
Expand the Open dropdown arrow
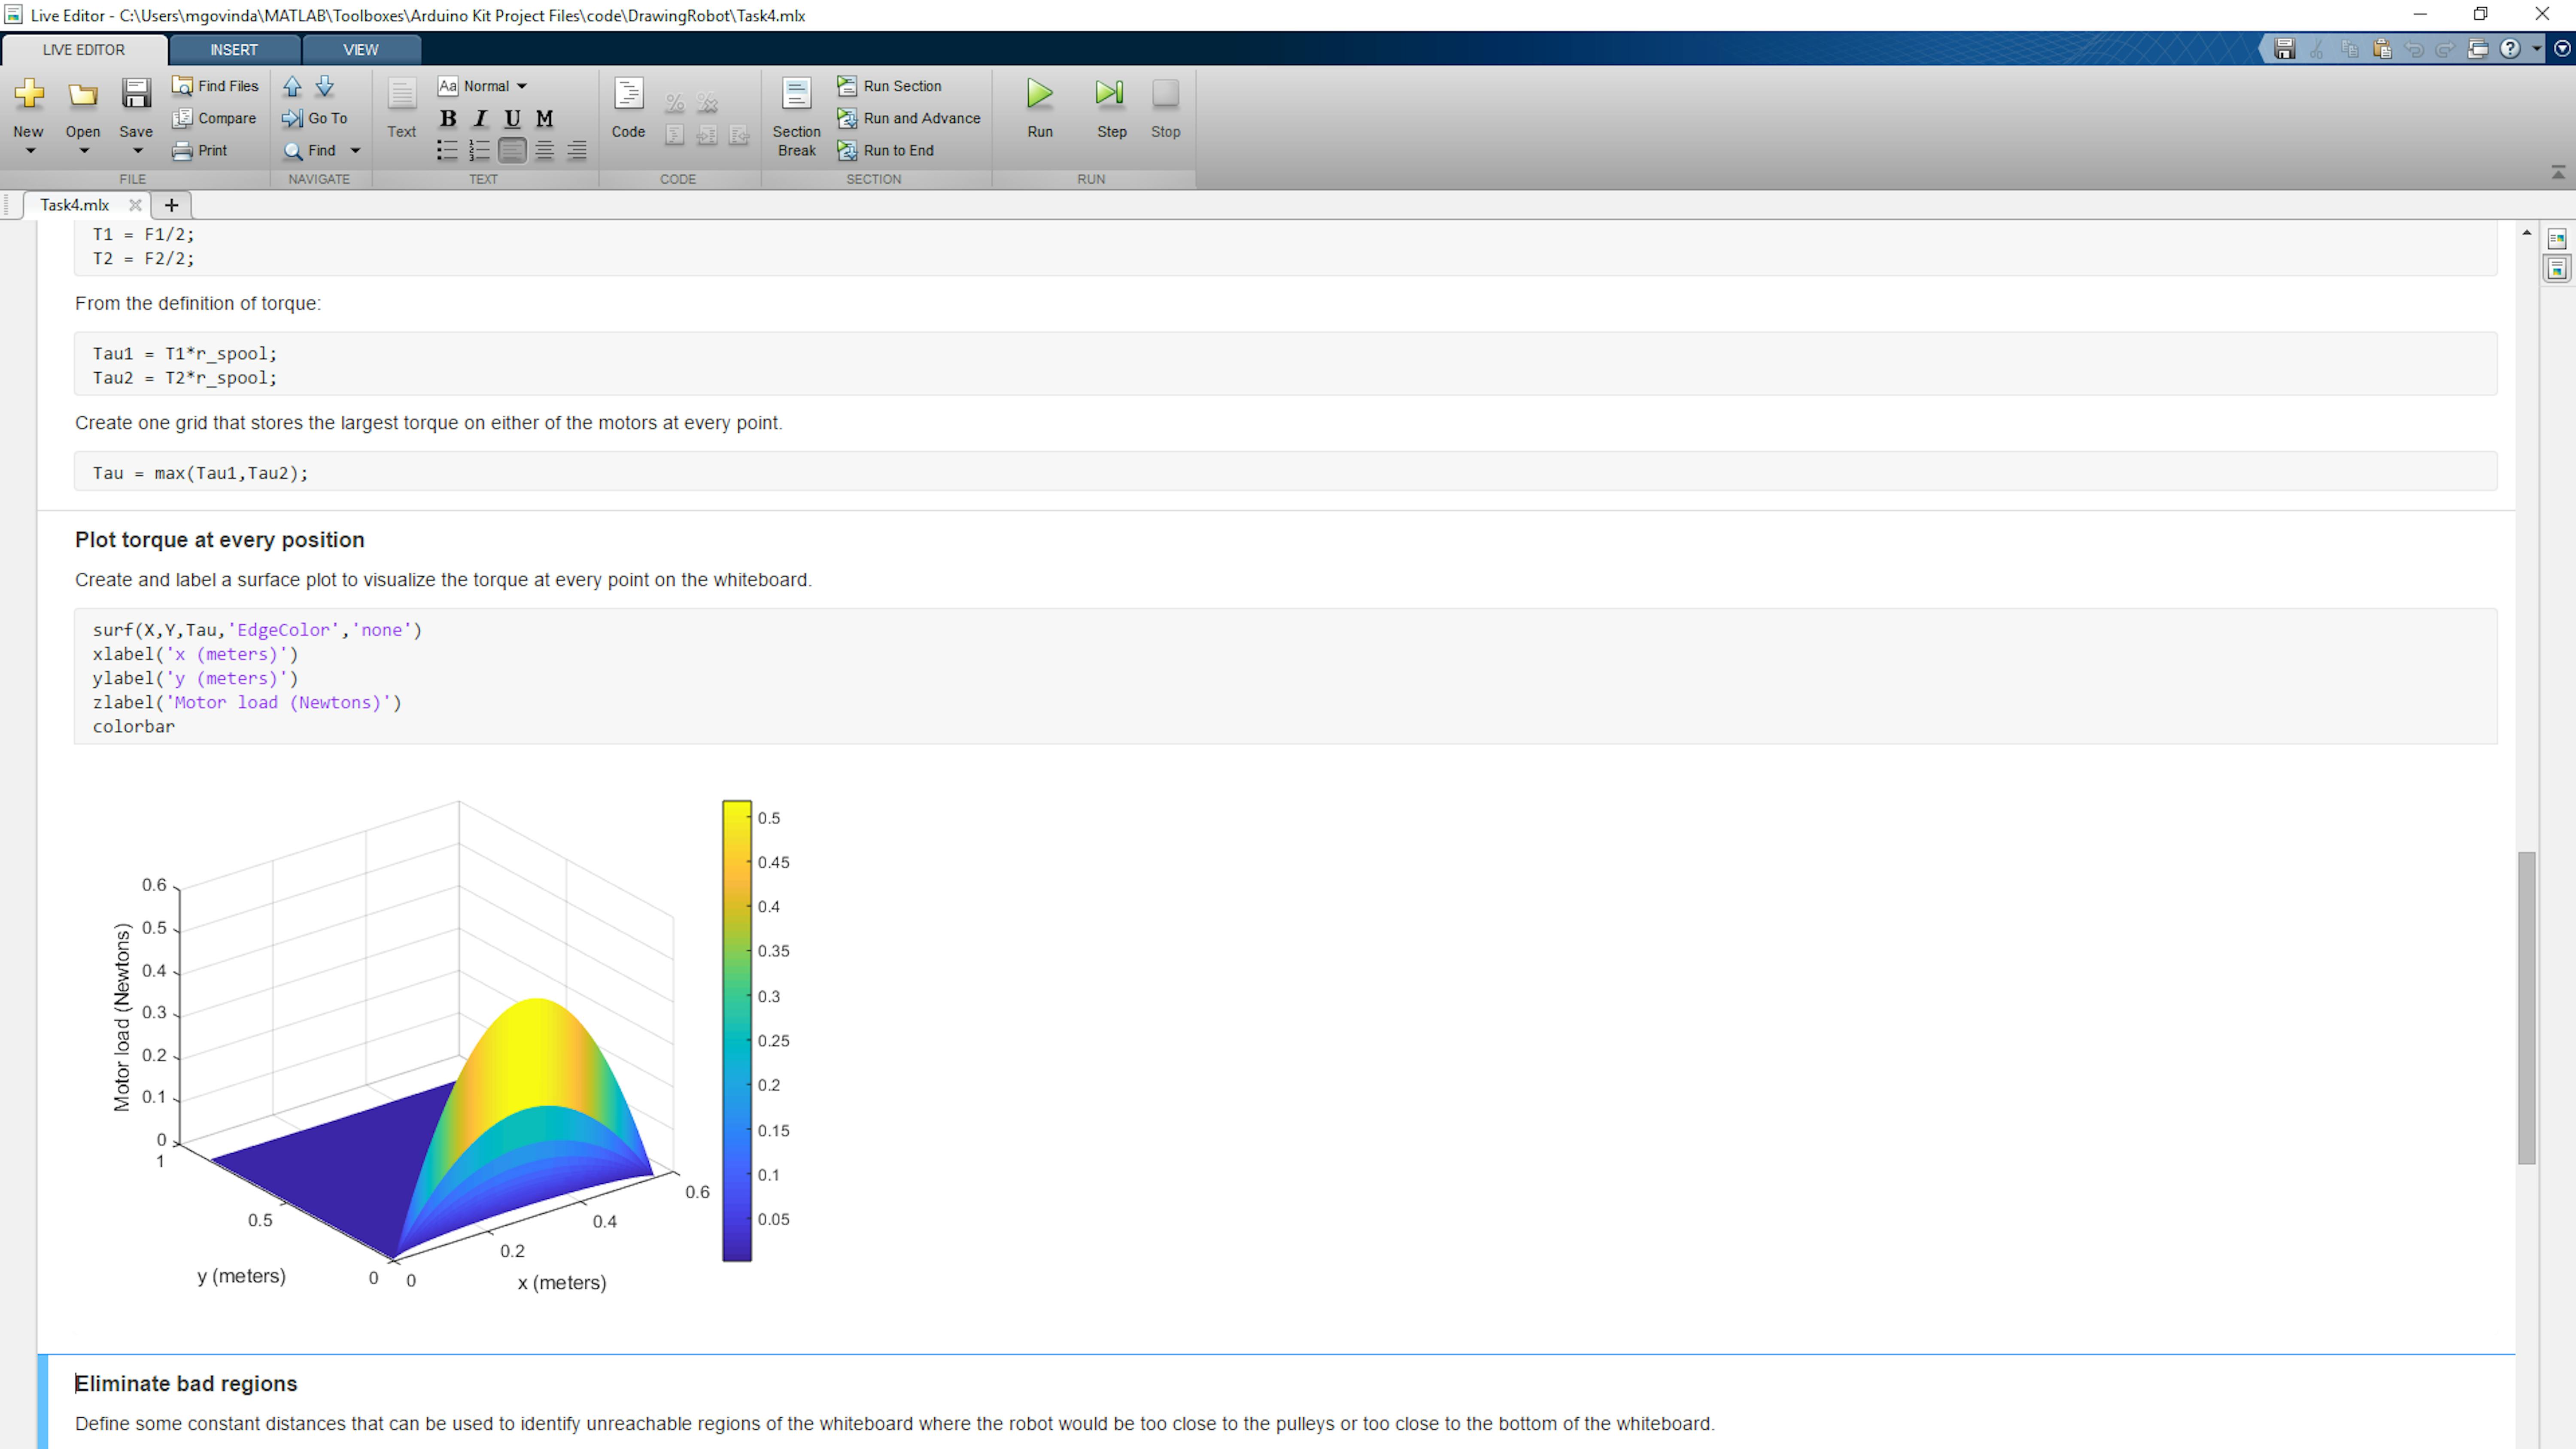84,151
